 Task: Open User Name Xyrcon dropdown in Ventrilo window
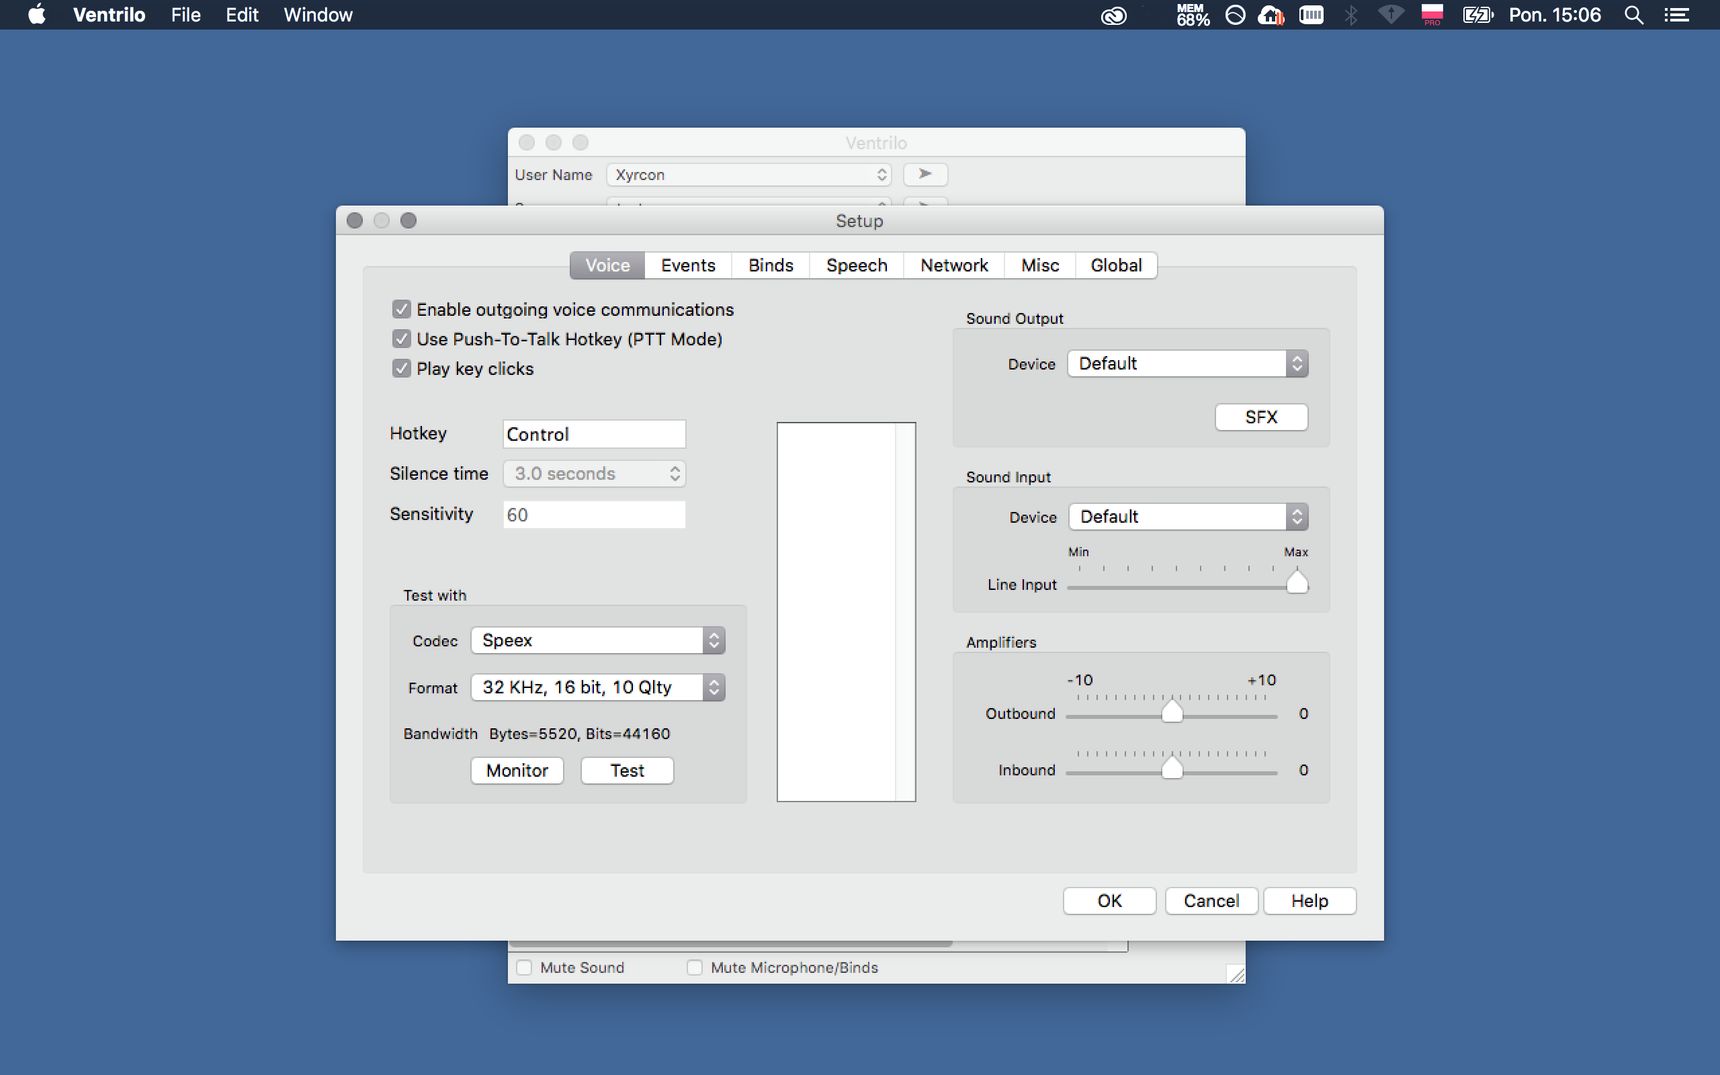point(748,174)
